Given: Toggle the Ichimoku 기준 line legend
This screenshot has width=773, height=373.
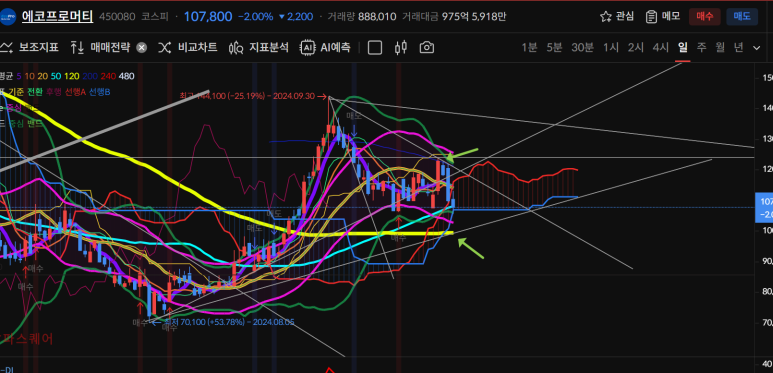Looking at the screenshot, I should pos(15,92).
